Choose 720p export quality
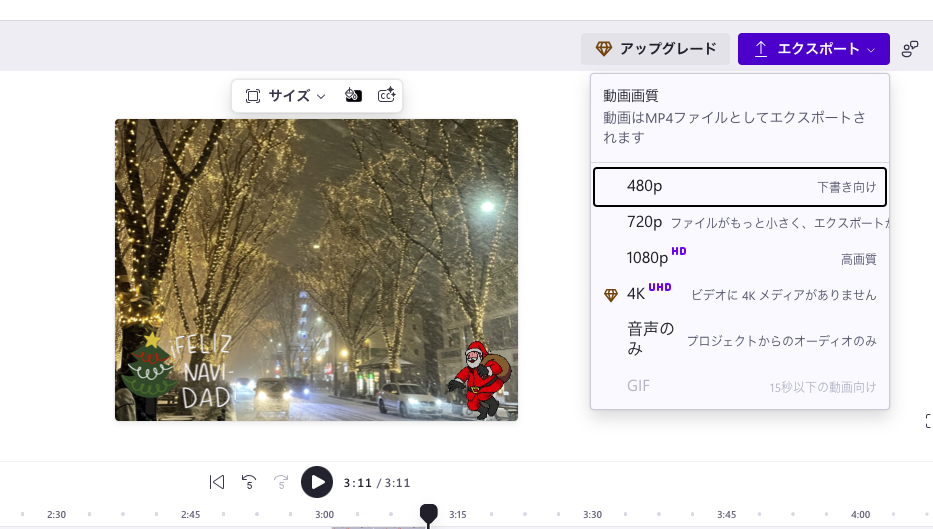Image resolution: width=933 pixels, height=529 pixels. click(739, 222)
